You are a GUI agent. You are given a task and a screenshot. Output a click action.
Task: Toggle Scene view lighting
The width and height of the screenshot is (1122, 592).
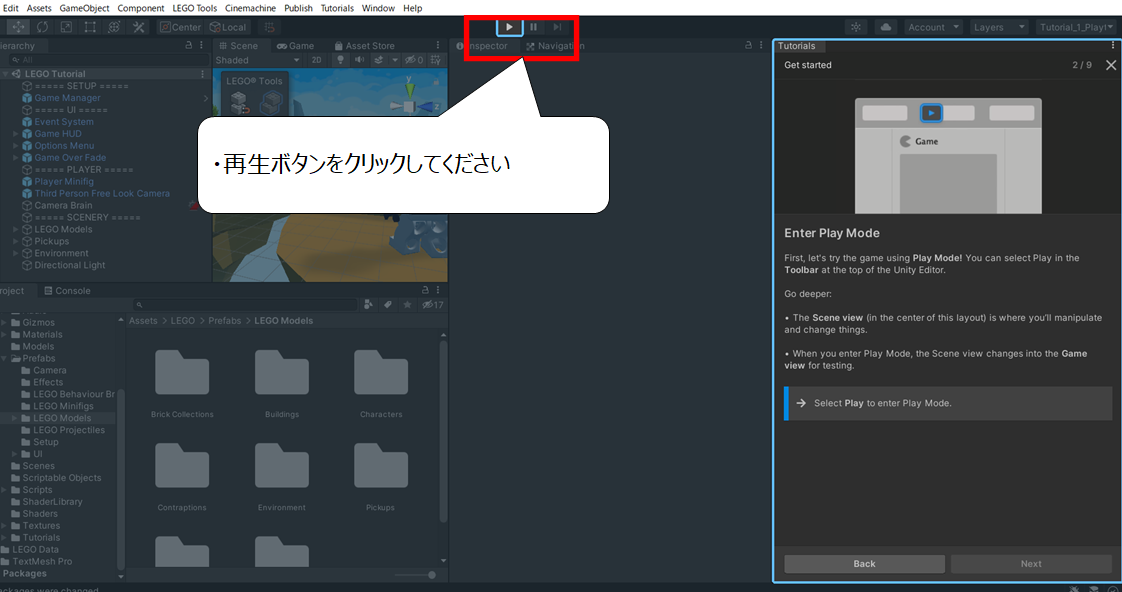click(341, 60)
